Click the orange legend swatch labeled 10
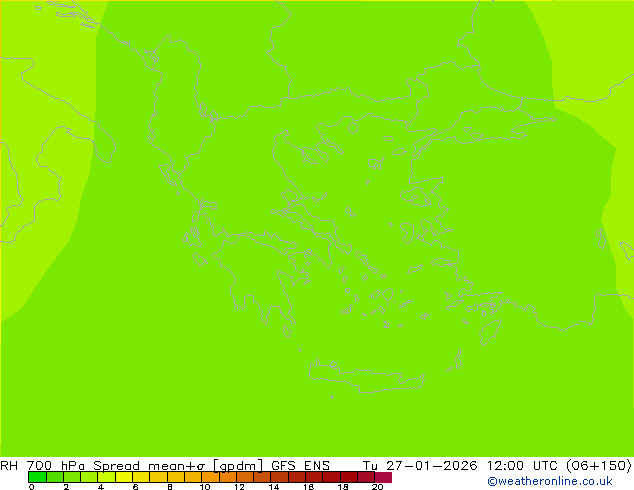Image resolution: width=634 pixels, height=490 pixels. pyautogui.click(x=210, y=477)
